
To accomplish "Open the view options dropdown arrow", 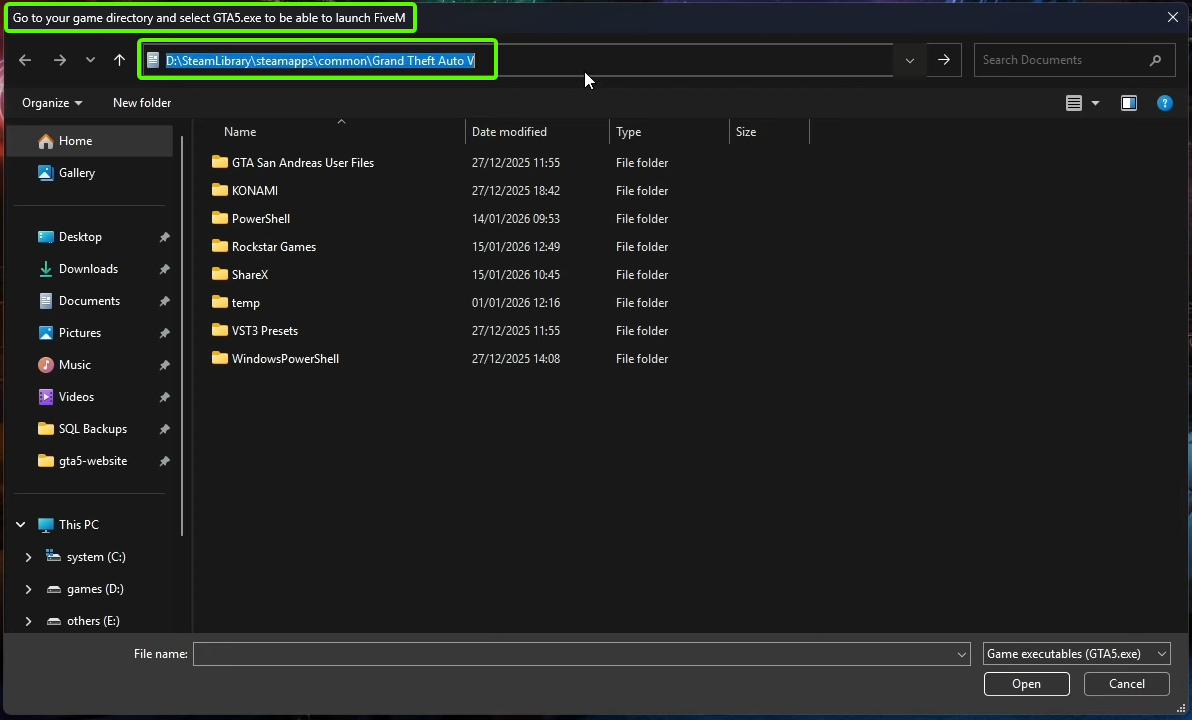I will click(x=1095, y=103).
